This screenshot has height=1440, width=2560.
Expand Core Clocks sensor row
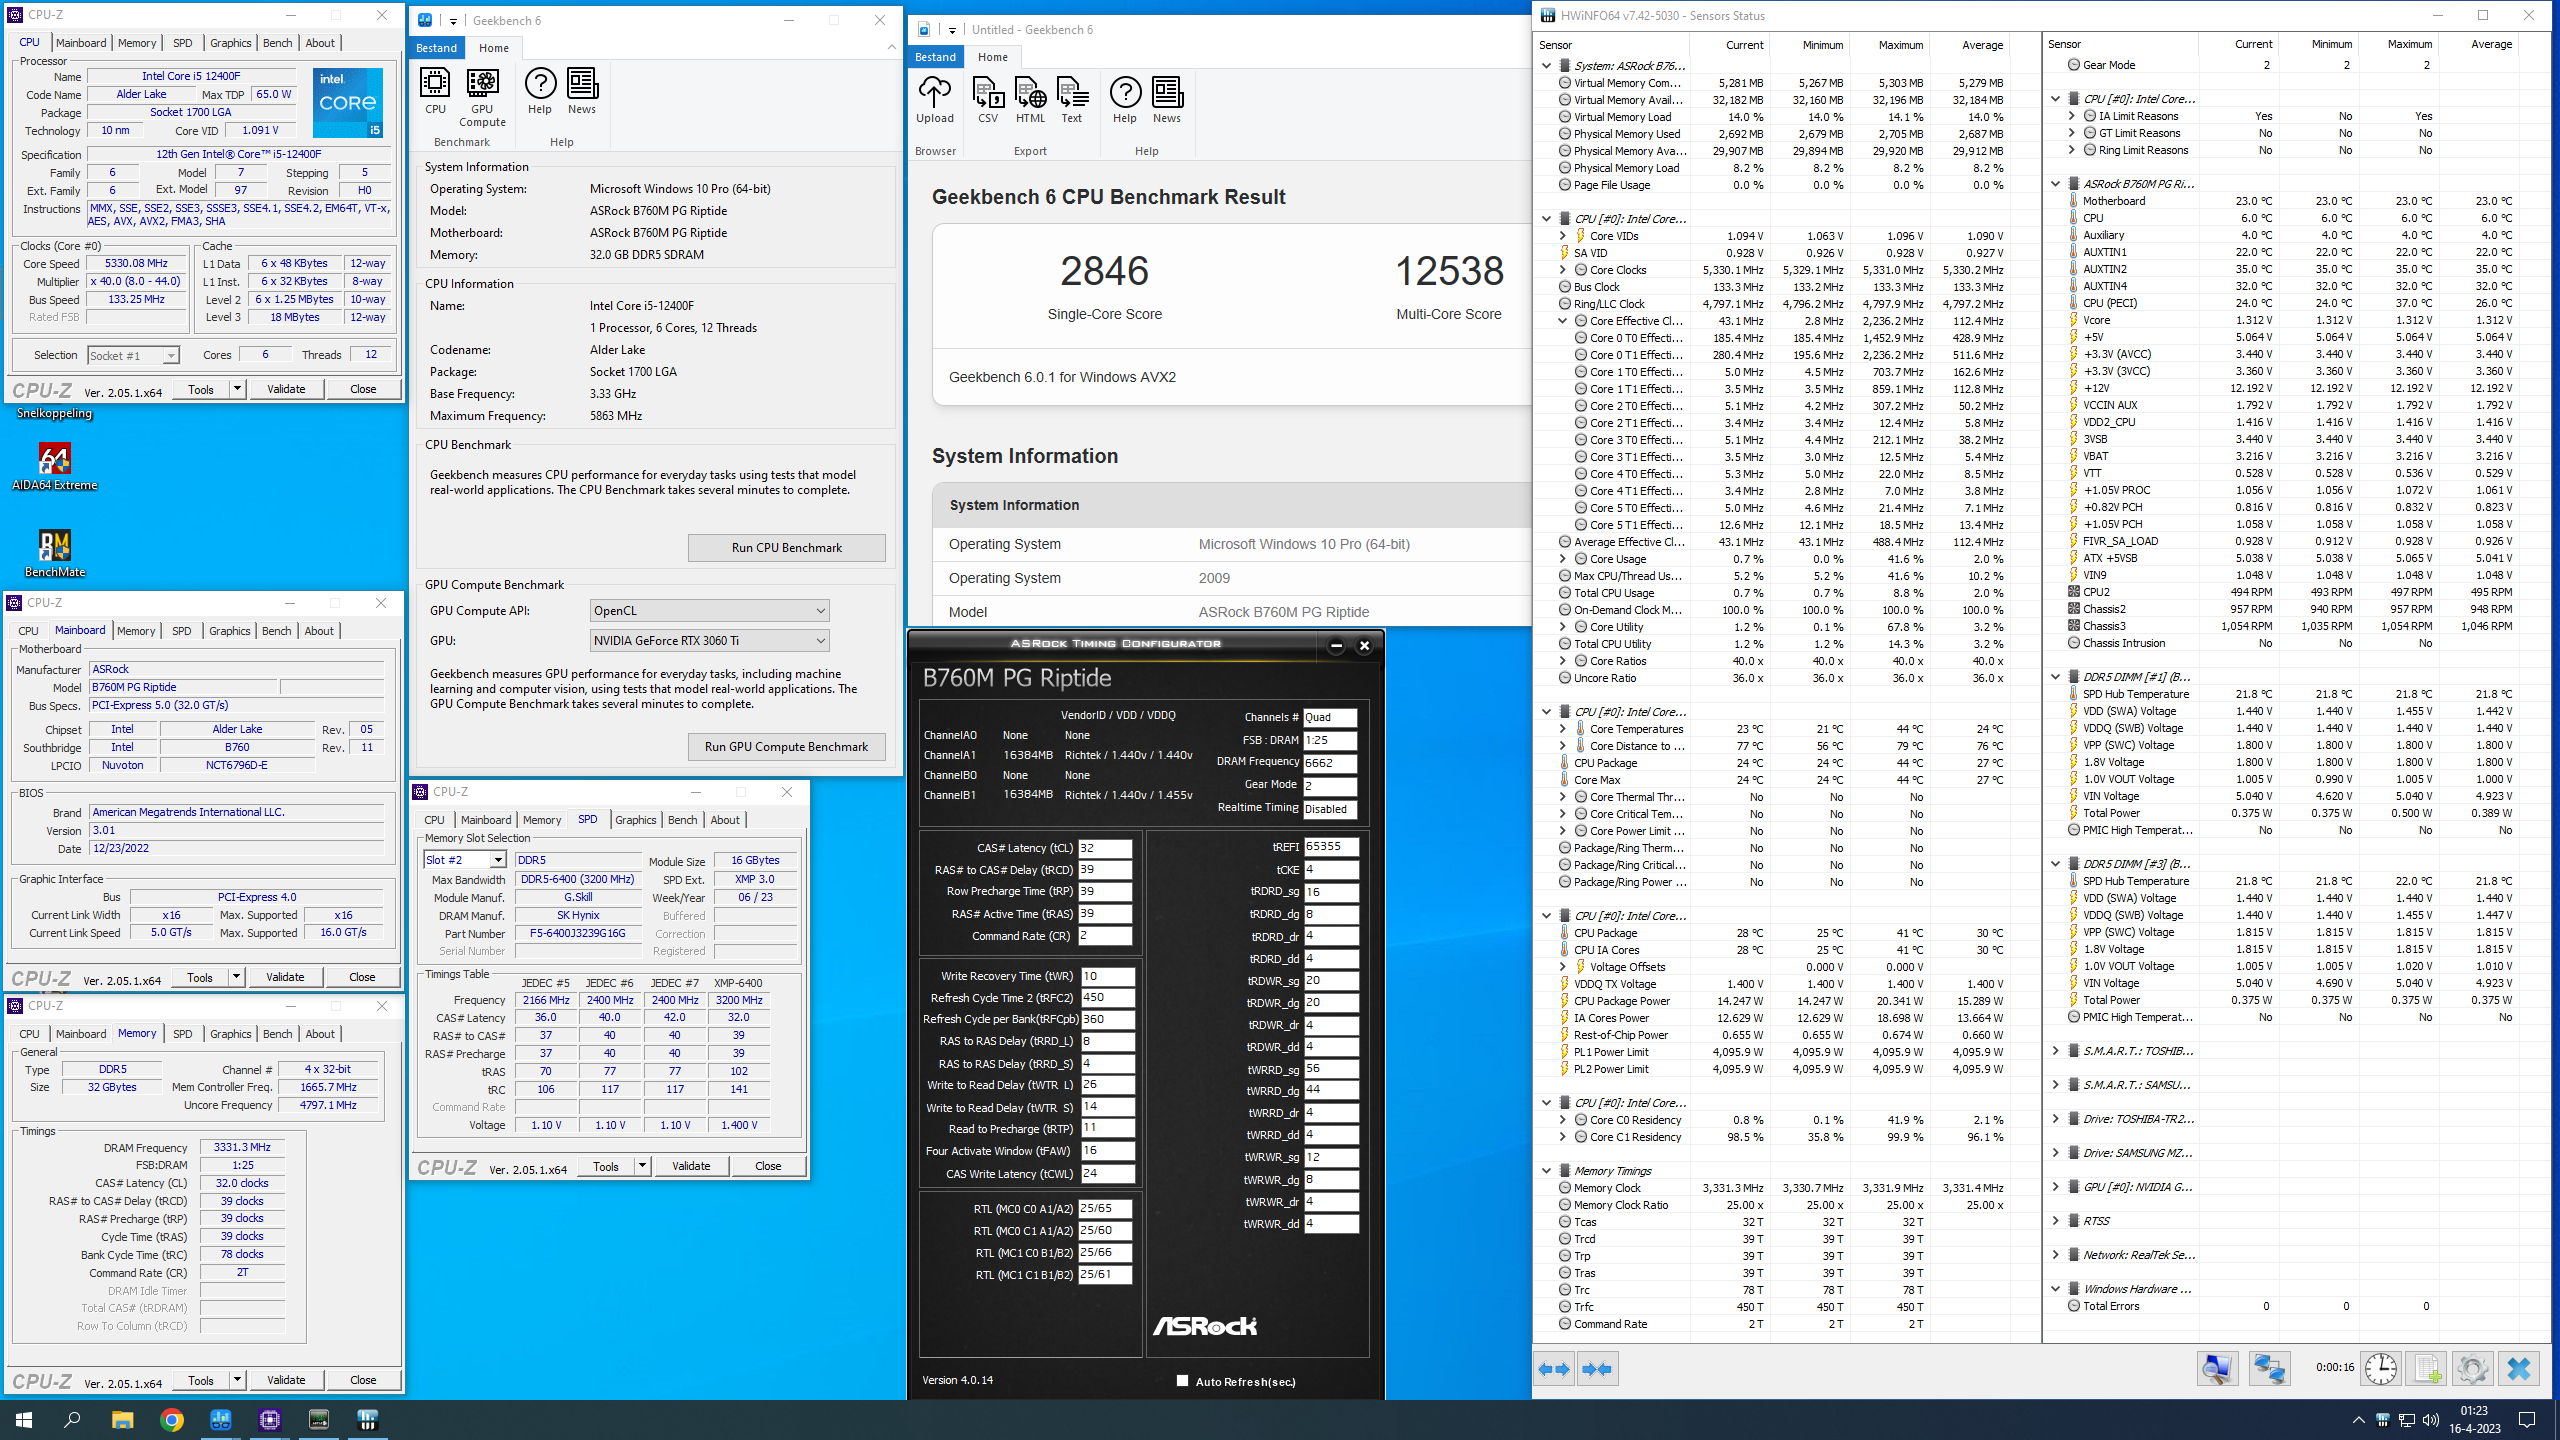1563,270
